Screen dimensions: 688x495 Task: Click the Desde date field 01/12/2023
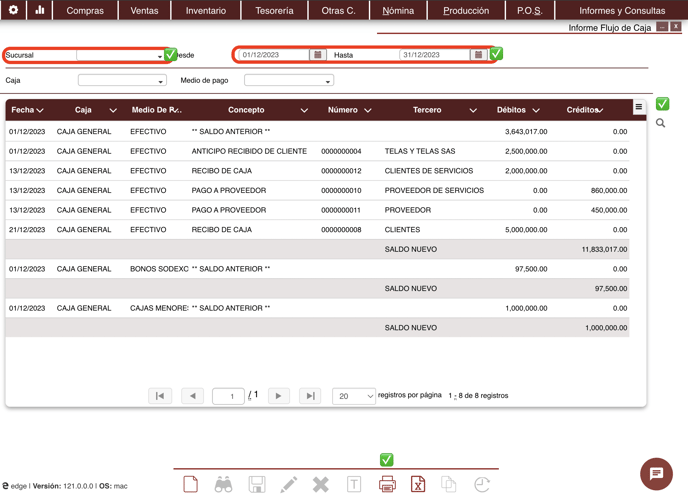click(274, 55)
